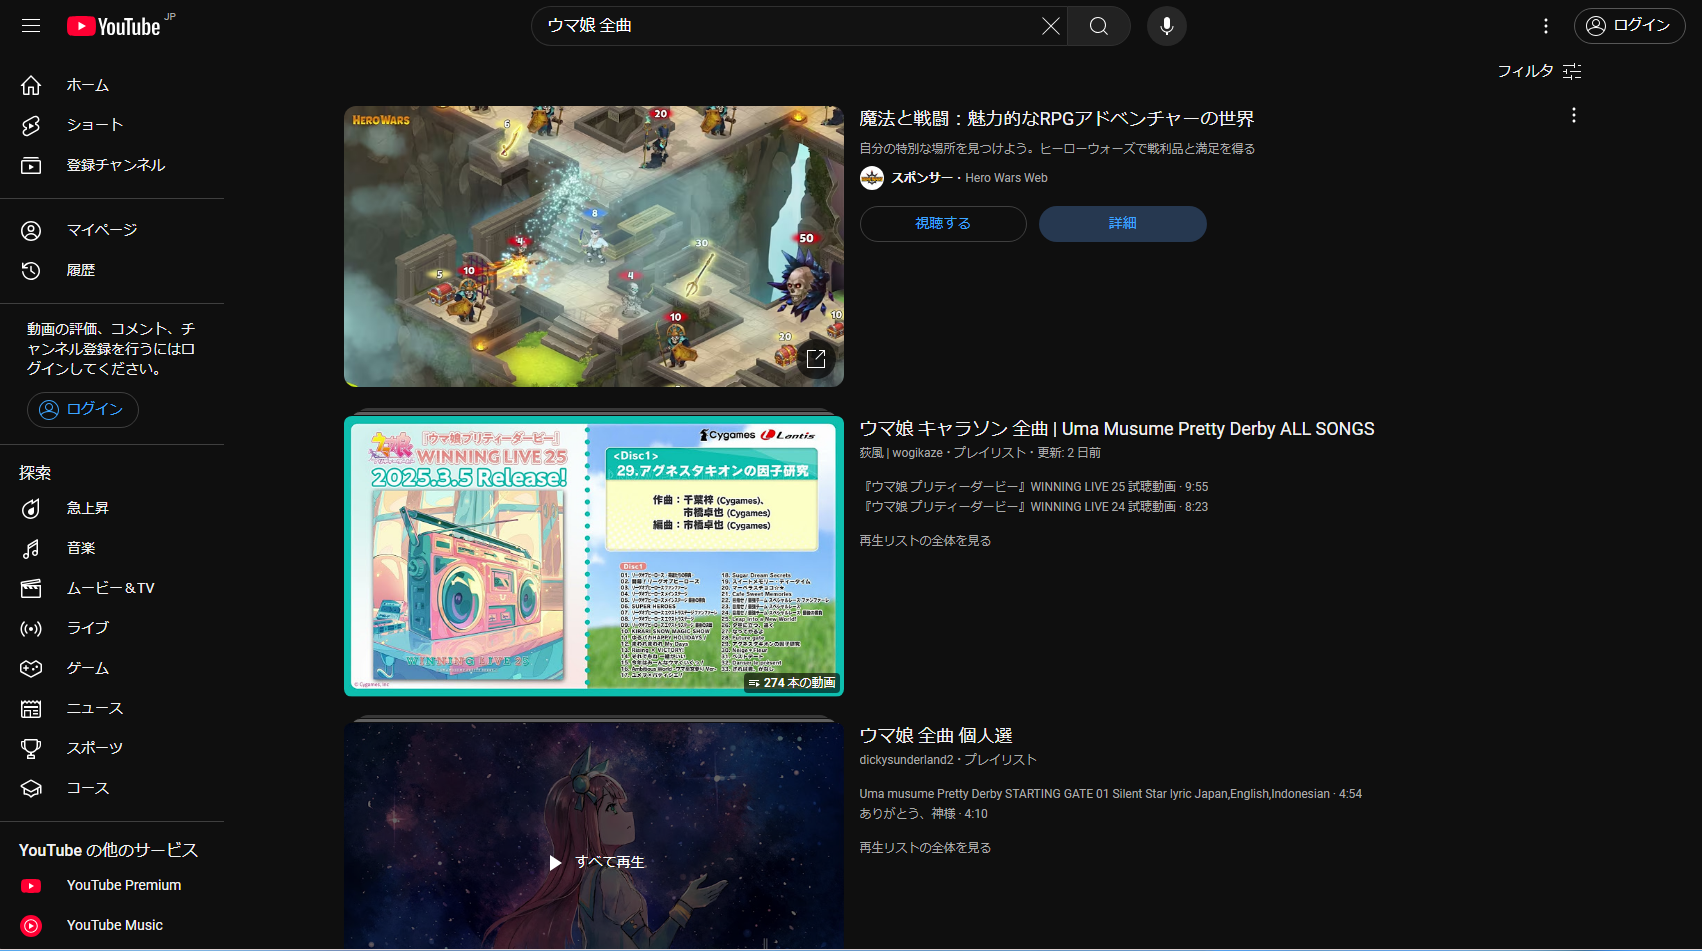Open the ad's three-dot options menu
Image resolution: width=1702 pixels, height=951 pixels.
click(1573, 116)
